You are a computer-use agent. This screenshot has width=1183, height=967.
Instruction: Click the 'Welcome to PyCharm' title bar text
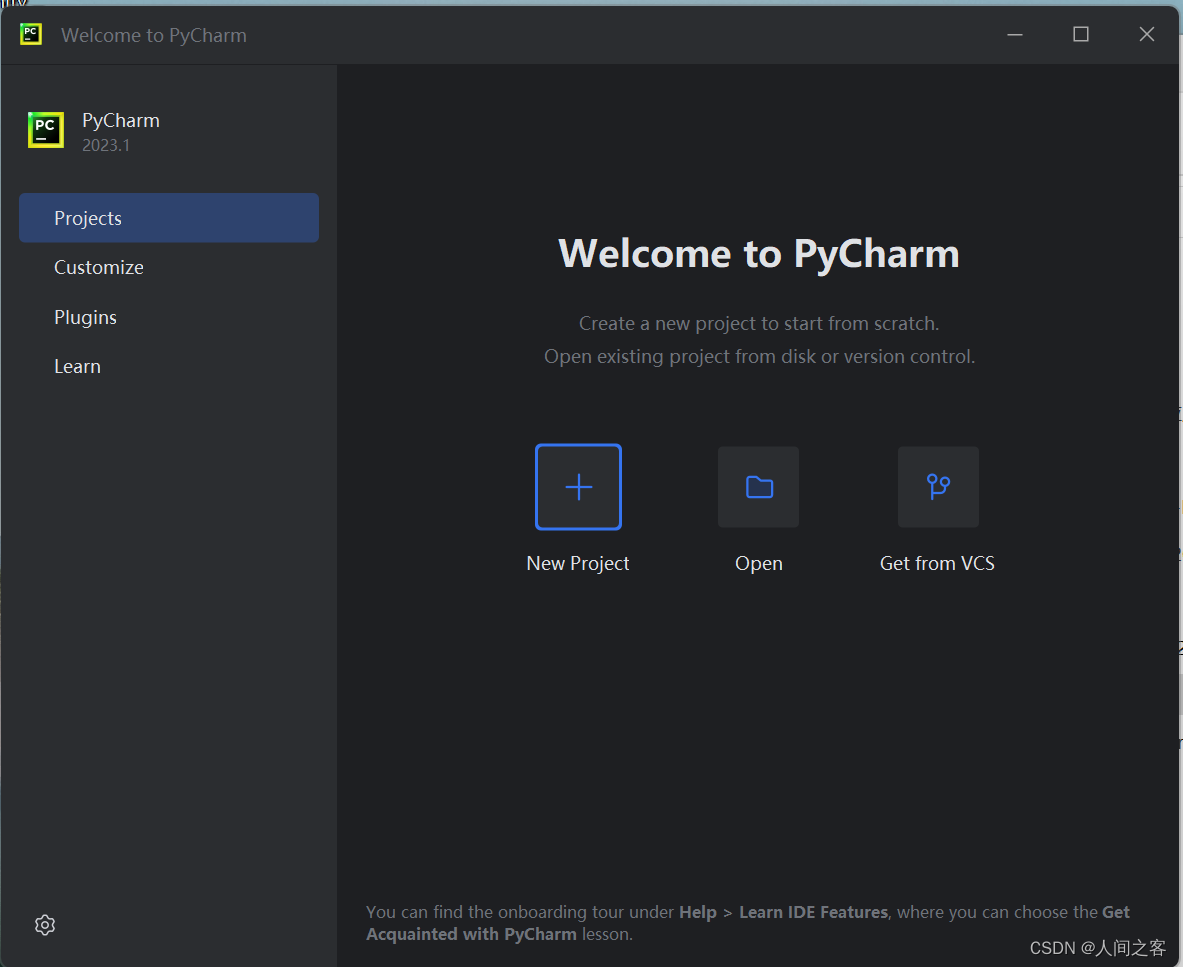coord(154,35)
